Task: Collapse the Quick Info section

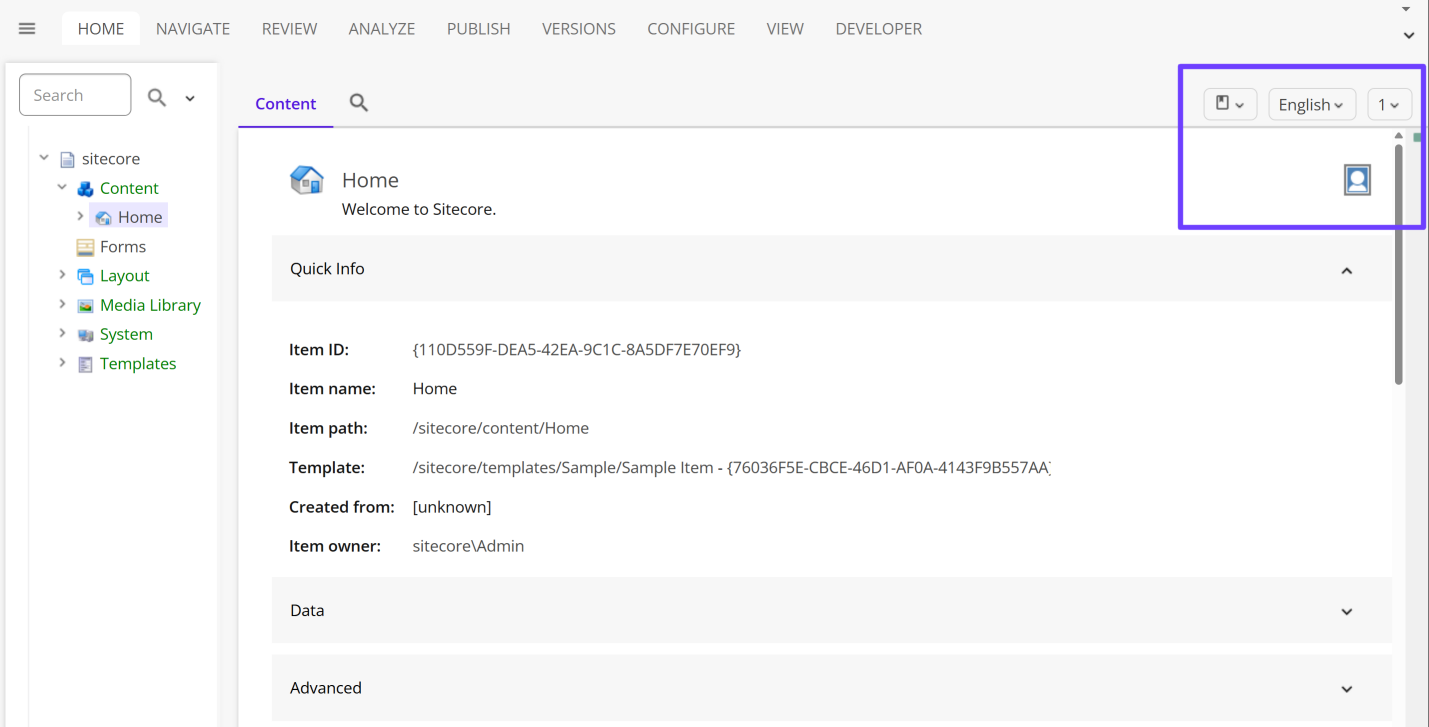Action: 1347,270
